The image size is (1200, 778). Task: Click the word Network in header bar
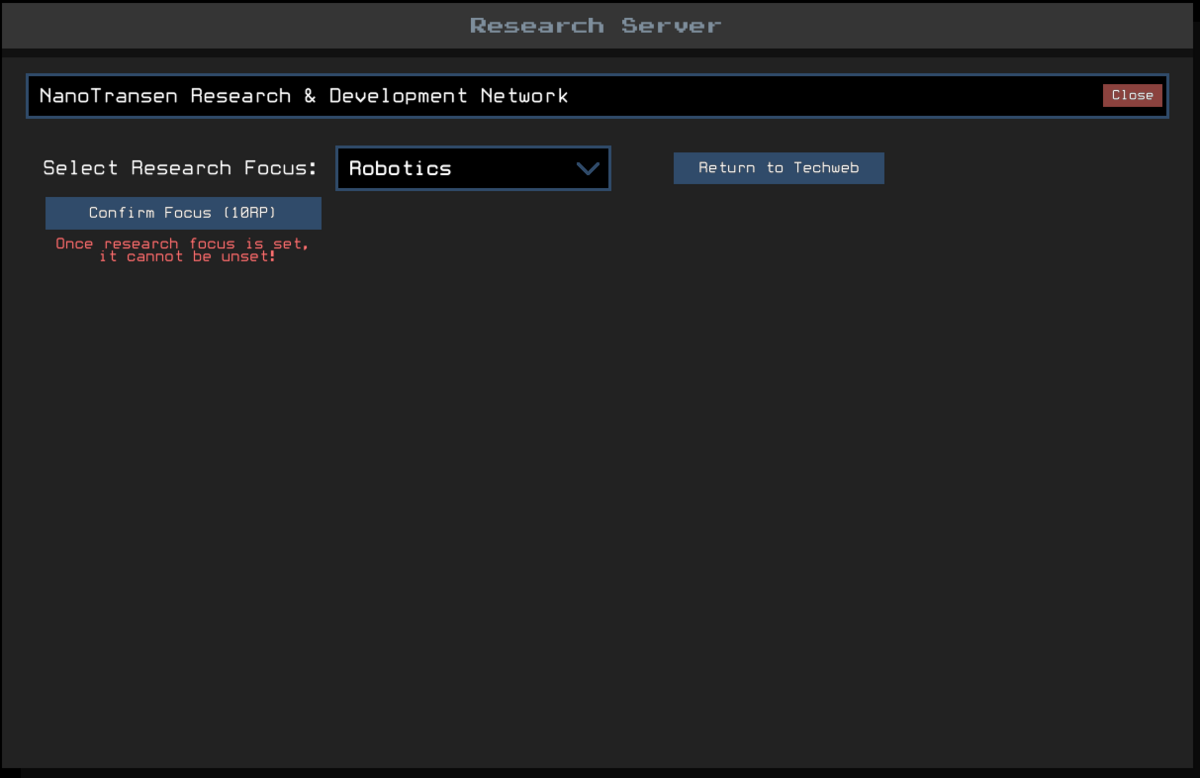tap(524, 96)
